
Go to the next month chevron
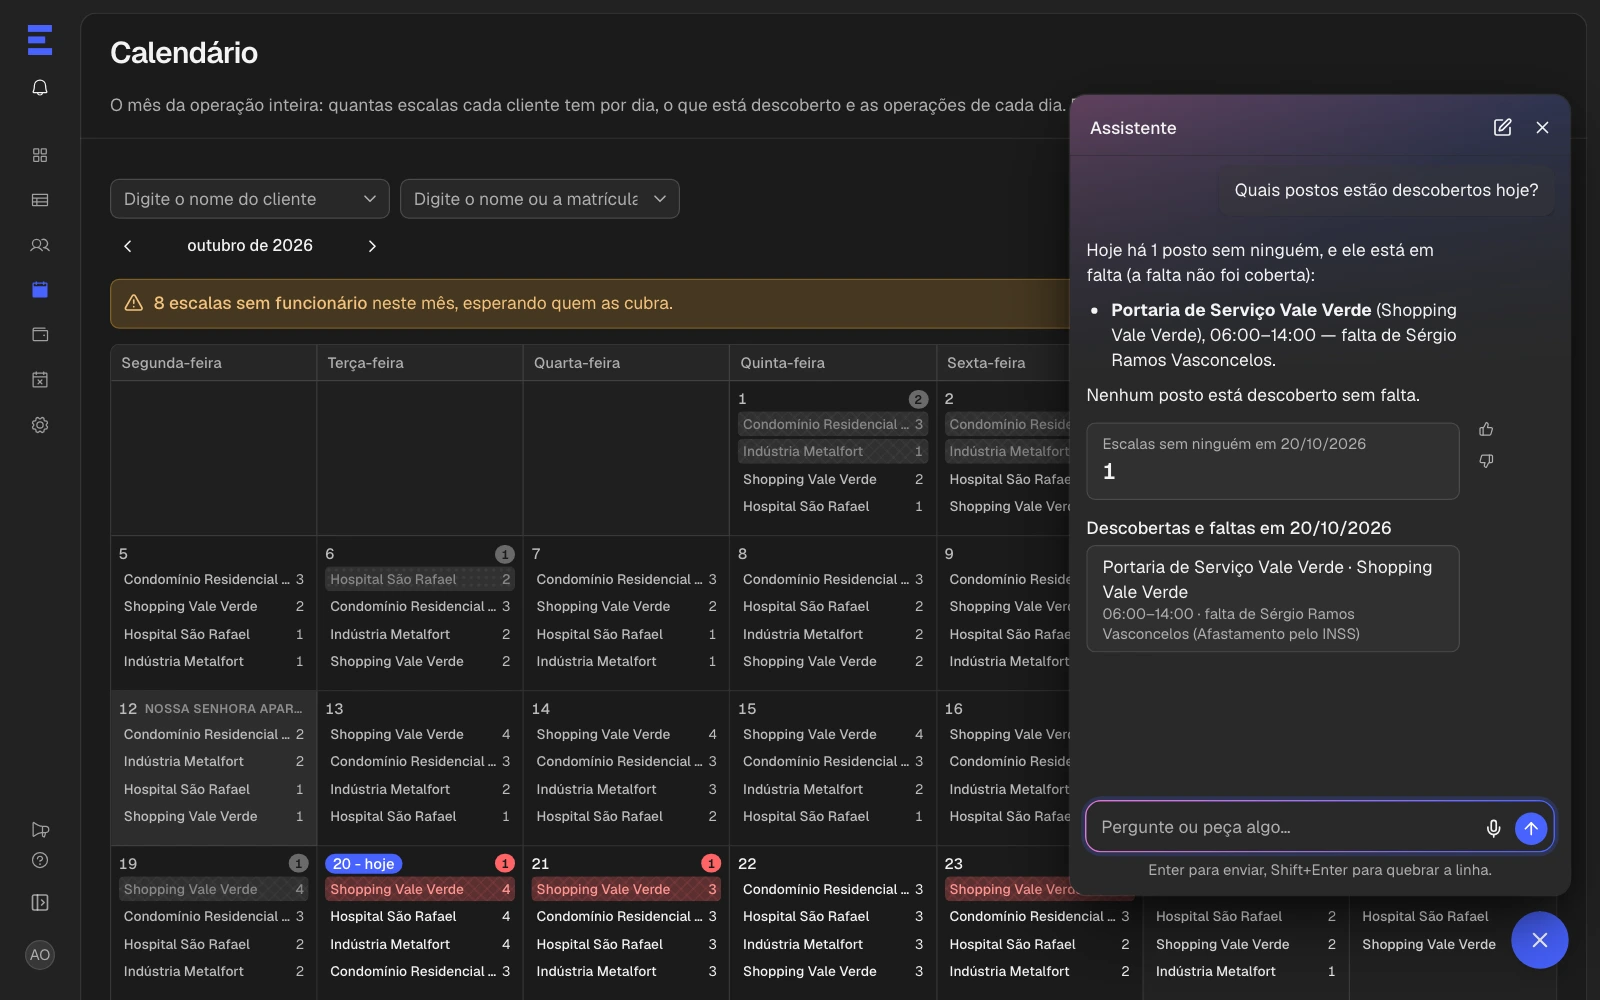(x=372, y=246)
